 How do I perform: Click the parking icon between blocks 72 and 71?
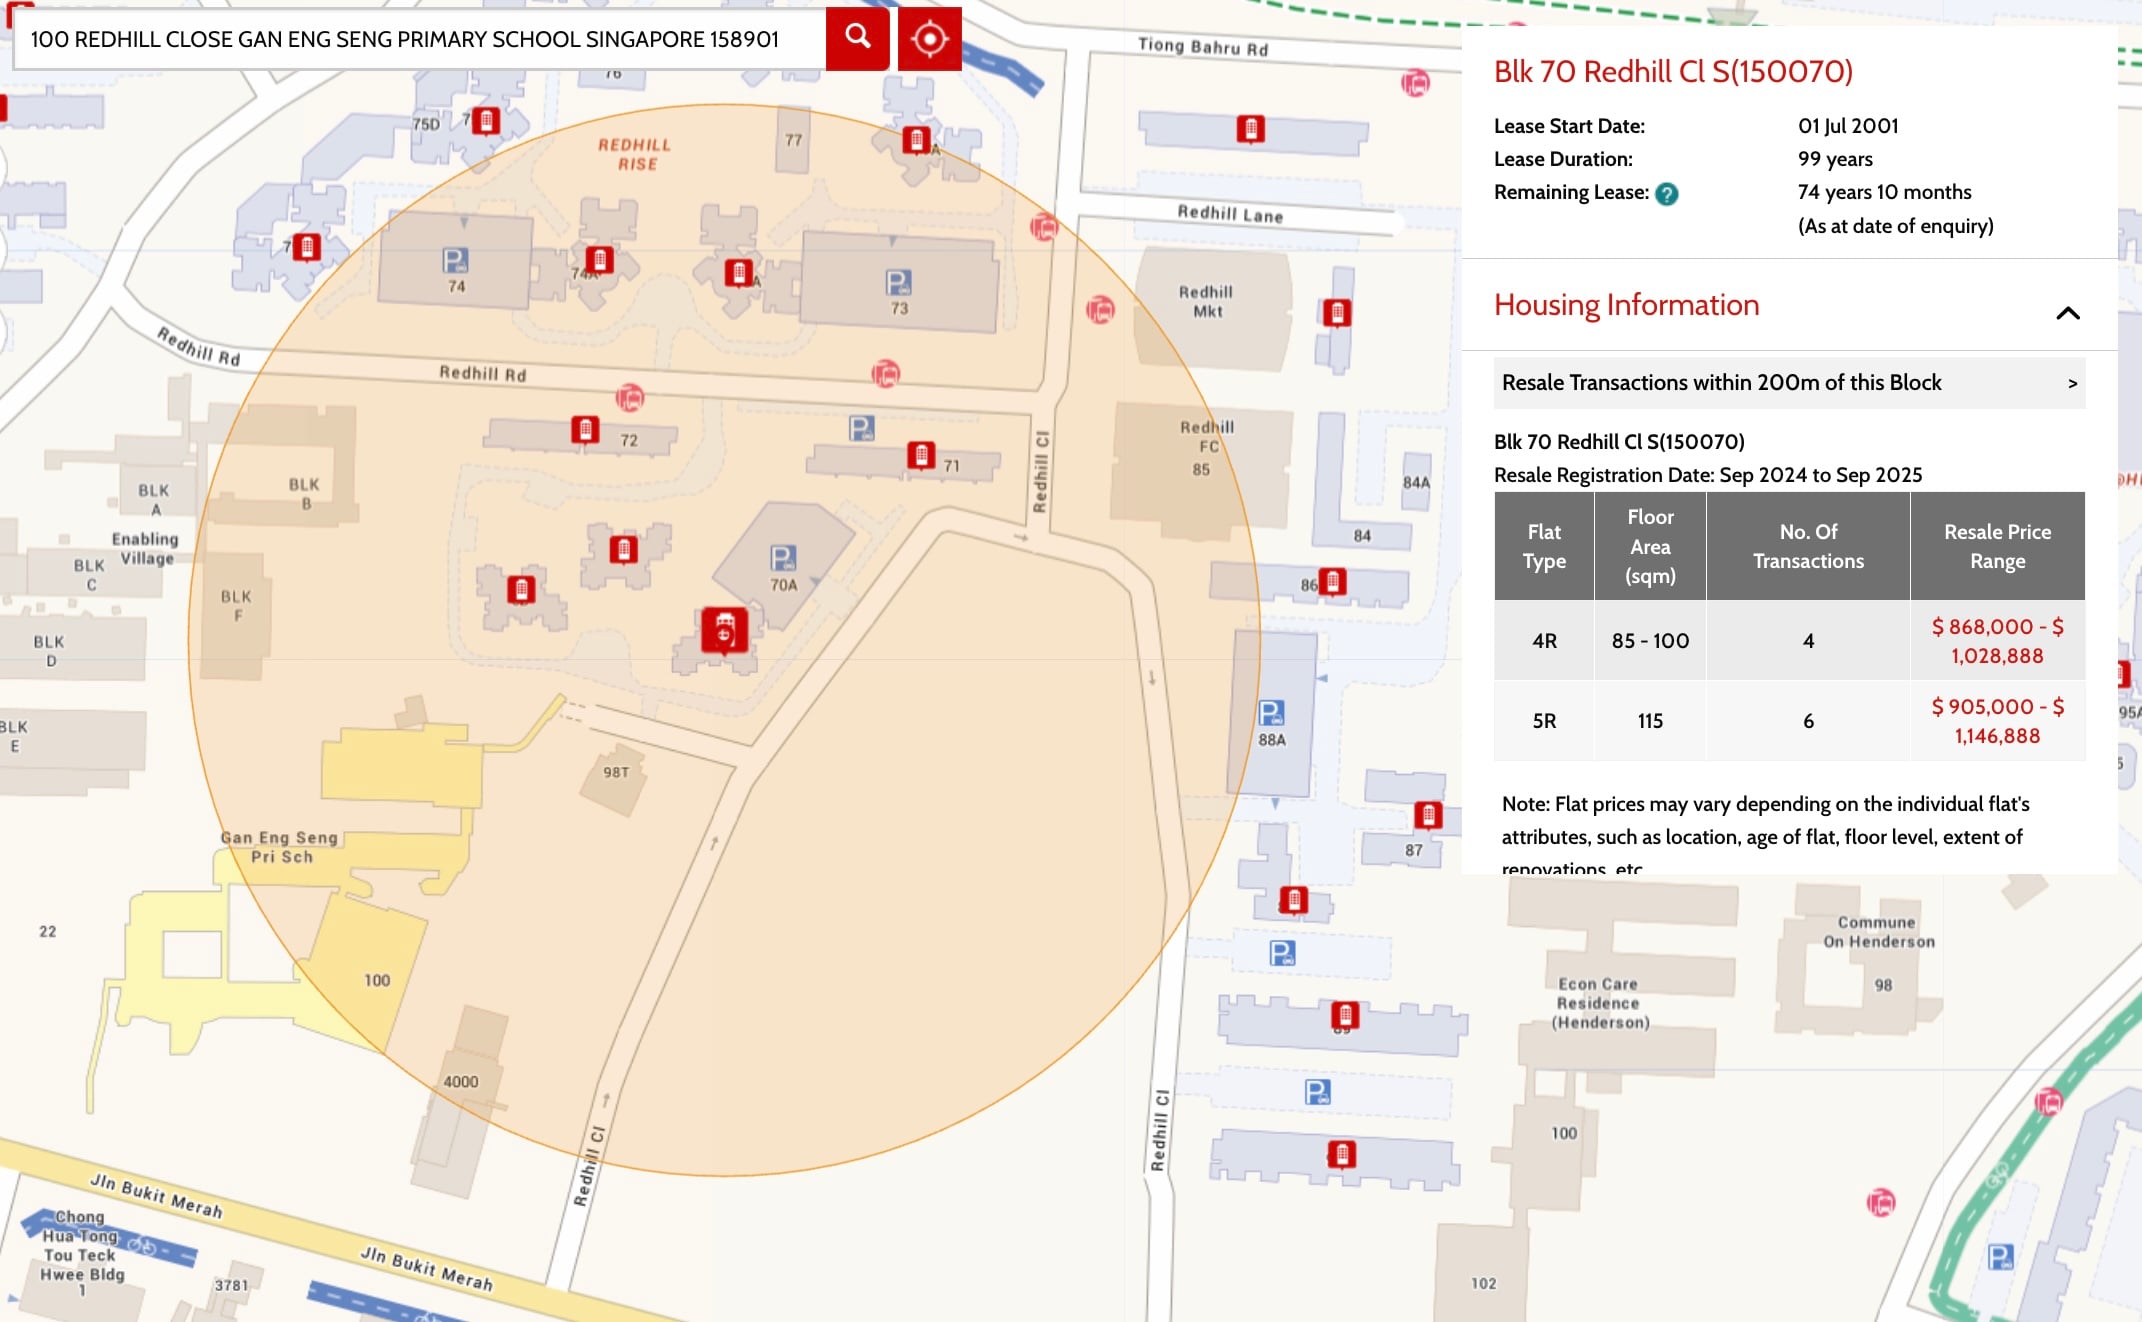coord(861,428)
